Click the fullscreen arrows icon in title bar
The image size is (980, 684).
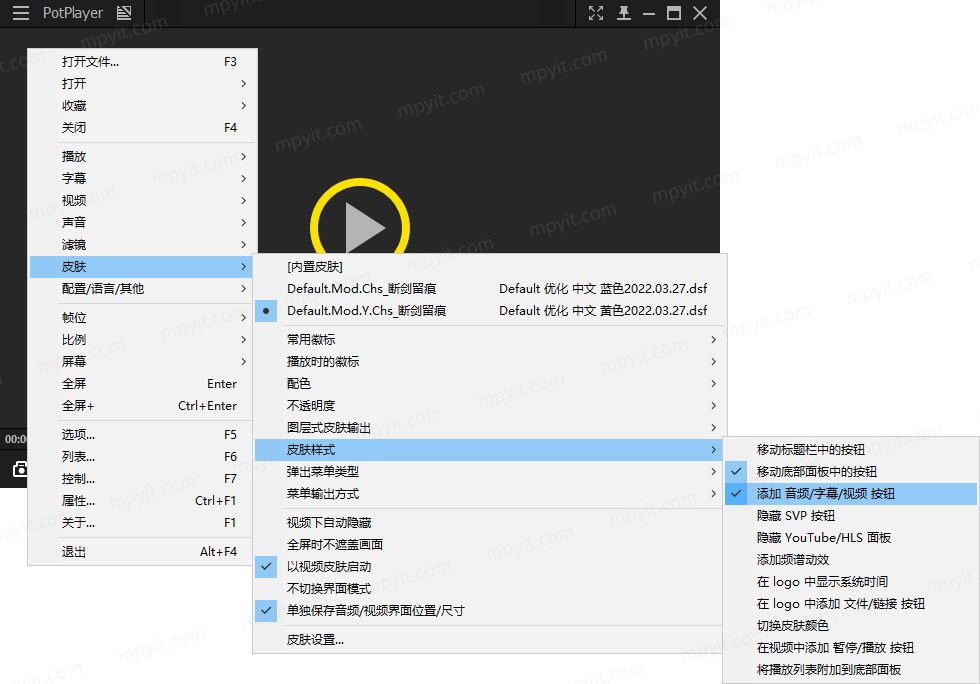pyautogui.click(x=596, y=13)
